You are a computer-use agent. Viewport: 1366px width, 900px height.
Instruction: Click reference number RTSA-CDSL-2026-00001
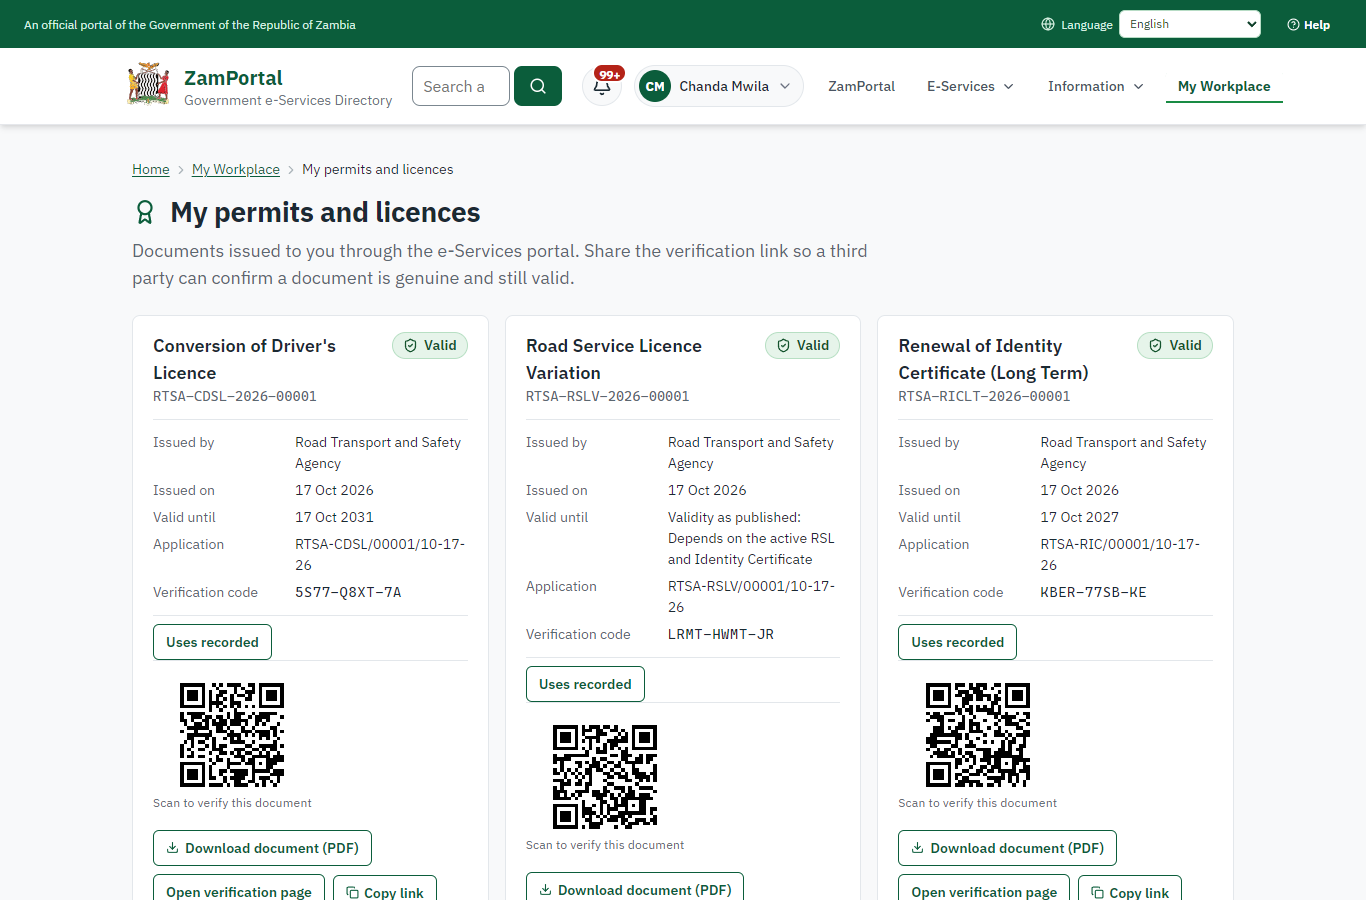(235, 396)
